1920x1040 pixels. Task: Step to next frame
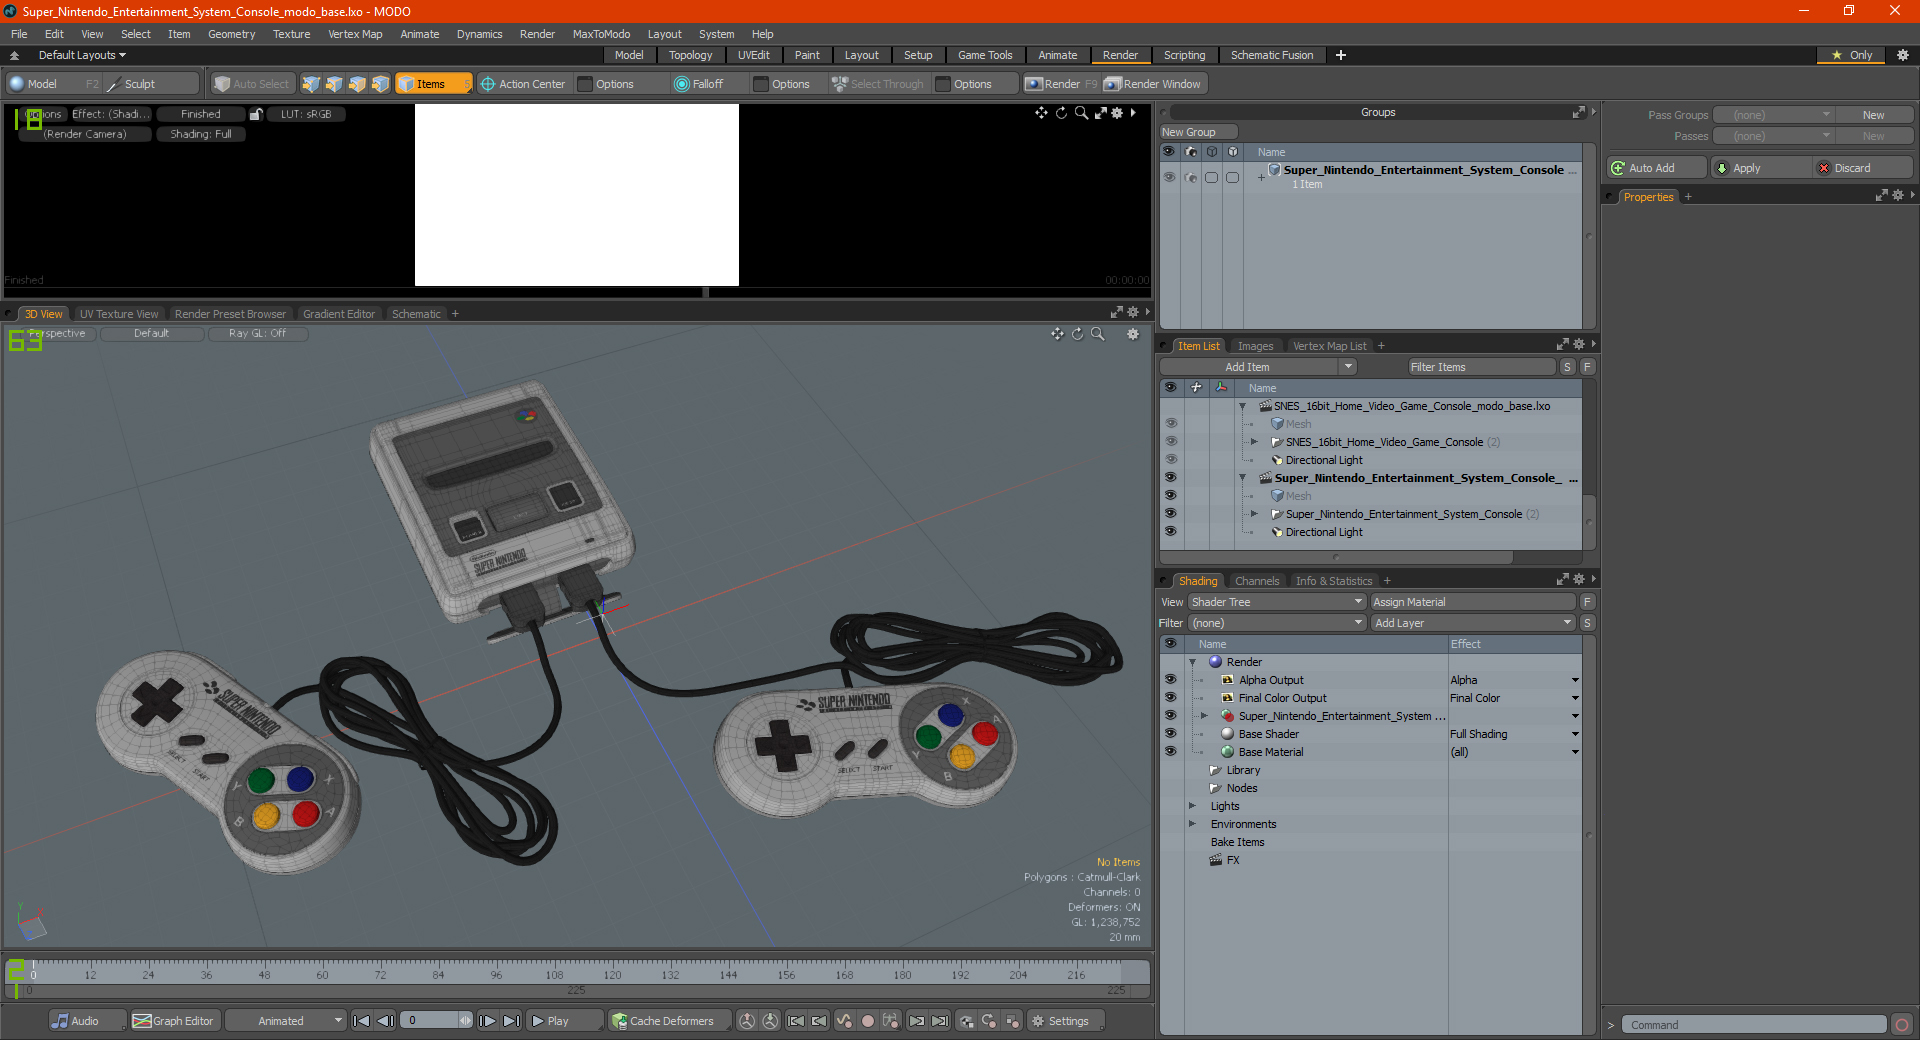click(x=487, y=1021)
